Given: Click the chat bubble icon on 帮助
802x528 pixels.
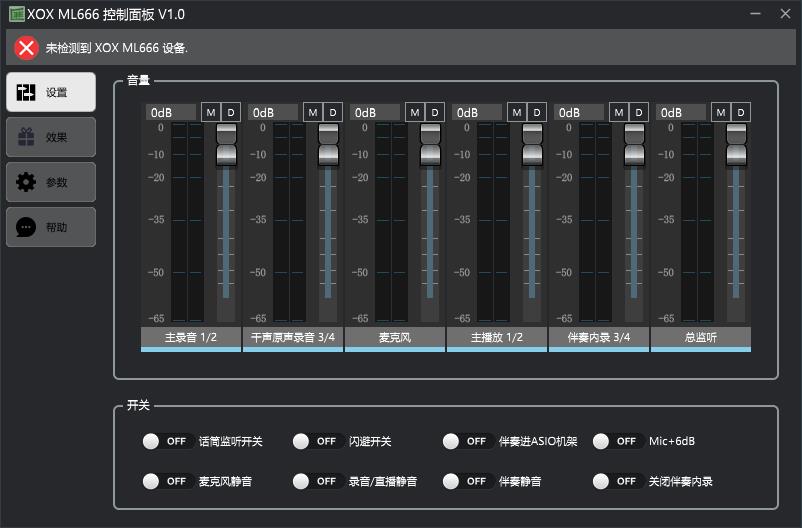Looking at the screenshot, I should pos(26,227).
